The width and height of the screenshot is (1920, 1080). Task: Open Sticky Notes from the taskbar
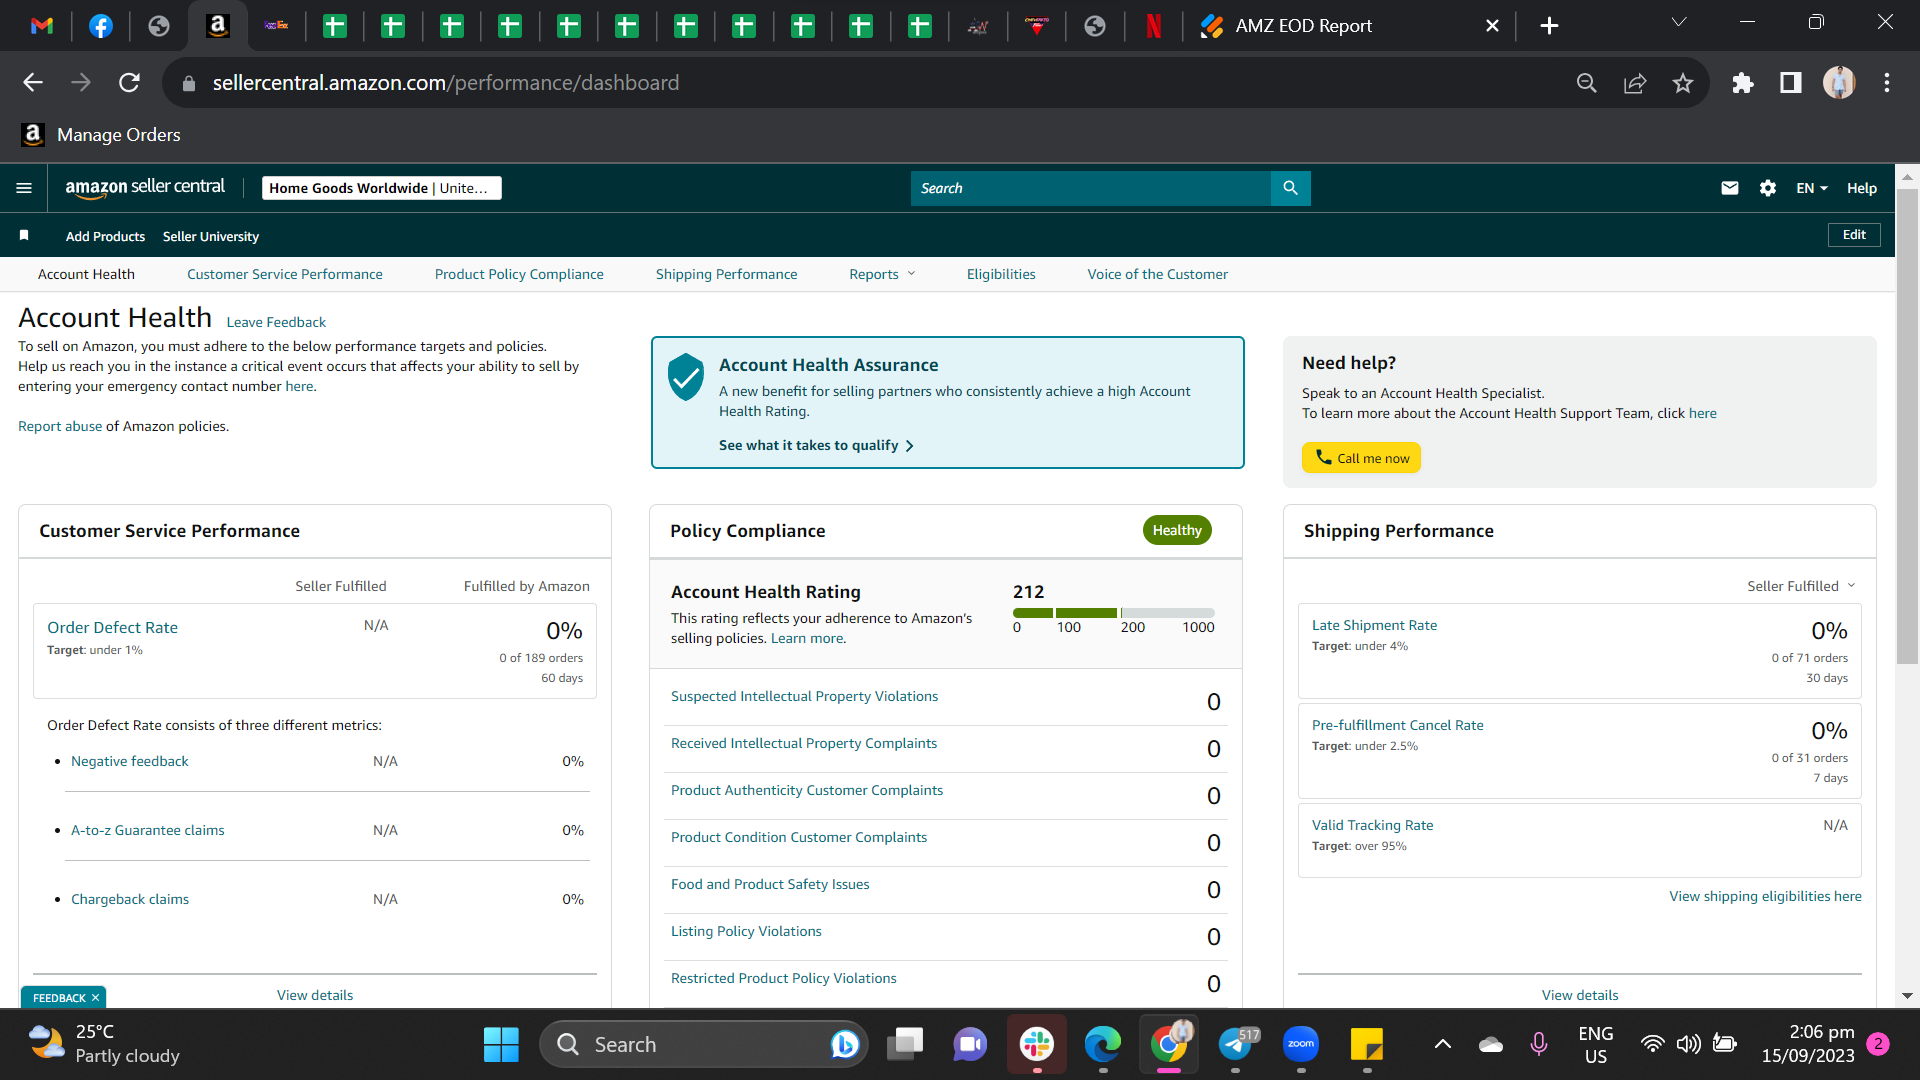1367,1045
